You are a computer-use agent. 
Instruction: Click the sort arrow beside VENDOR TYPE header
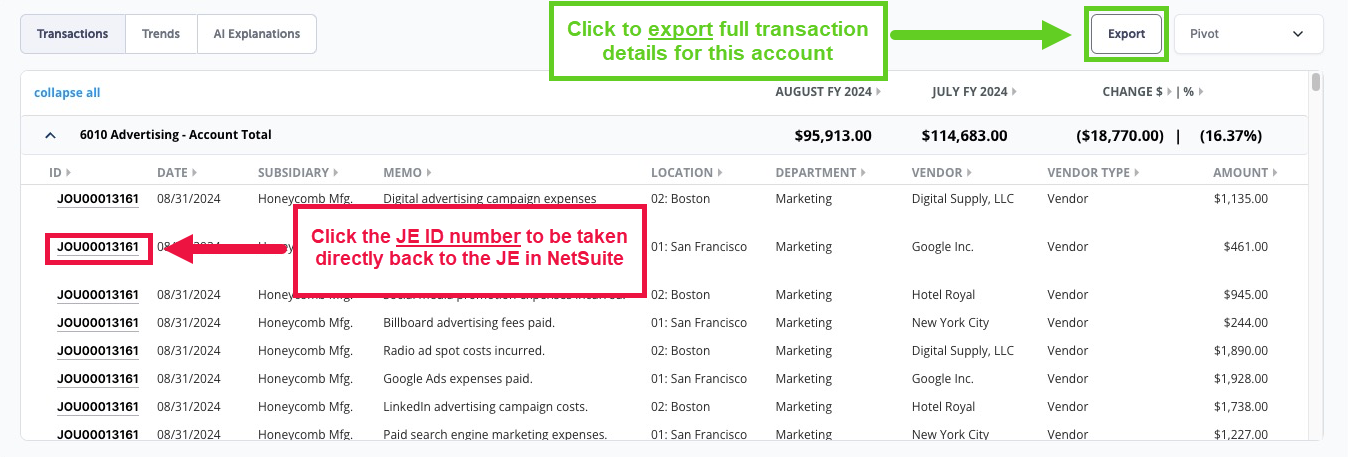coord(1136,173)
